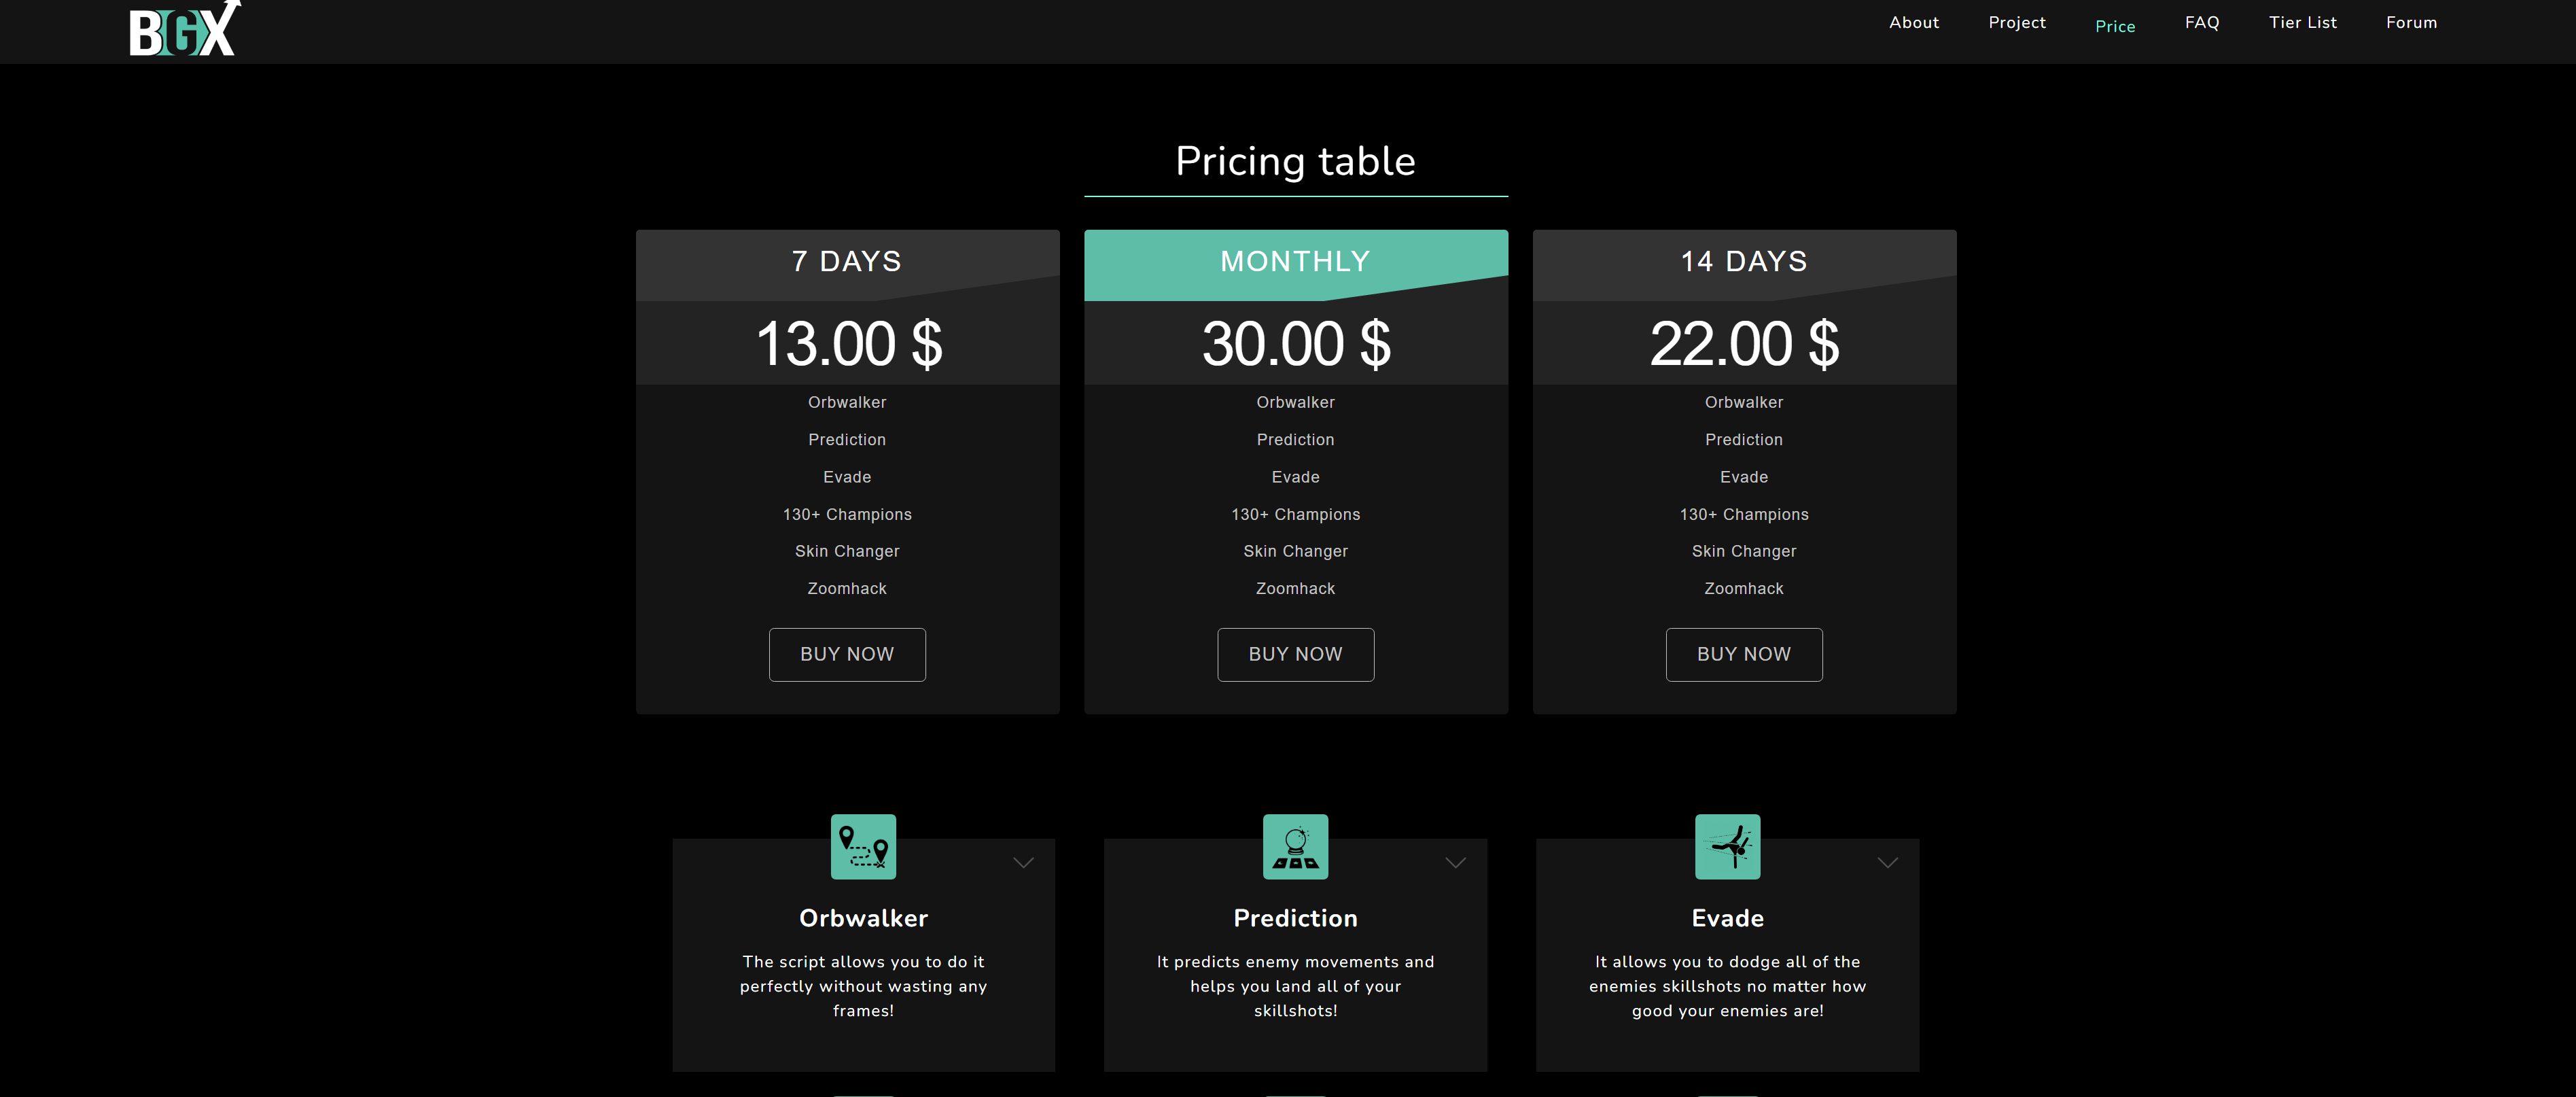Expand the Evade card chevron
The width and height of the screenshot is (2576, 1097).
pos(1887,863)
